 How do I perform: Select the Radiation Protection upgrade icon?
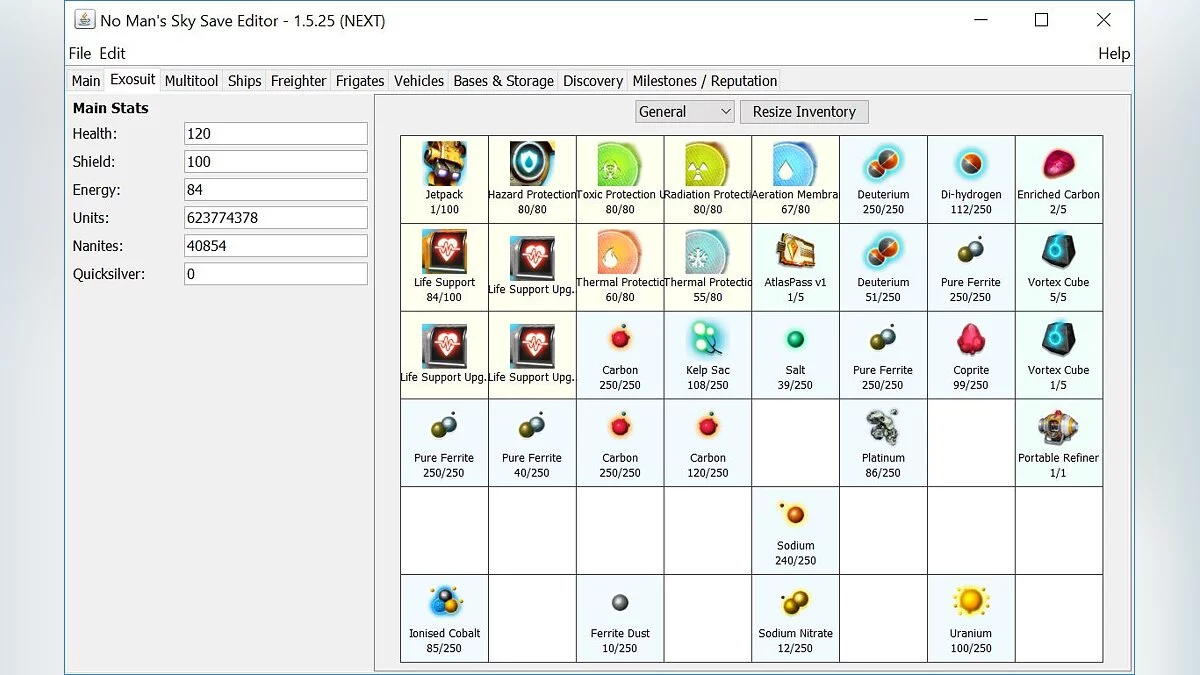click(x=708, y=163)
